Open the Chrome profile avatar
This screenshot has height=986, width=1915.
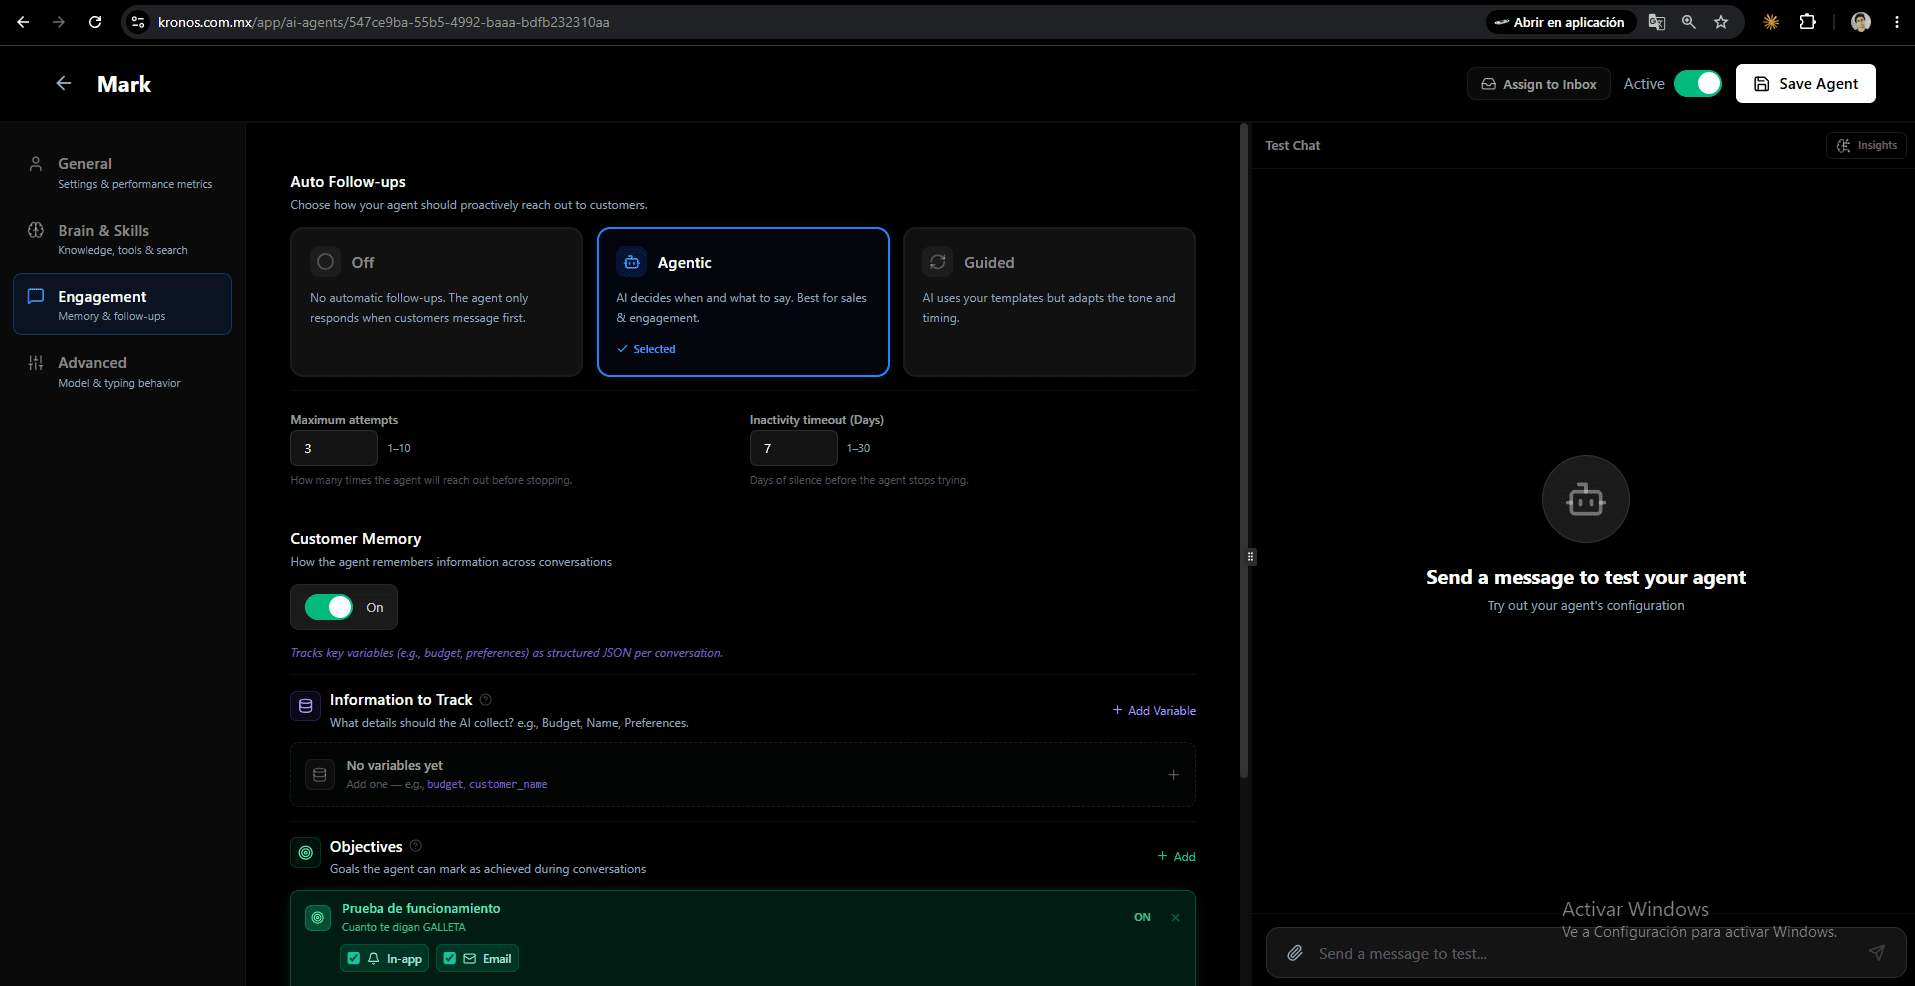coord(1861,22)
